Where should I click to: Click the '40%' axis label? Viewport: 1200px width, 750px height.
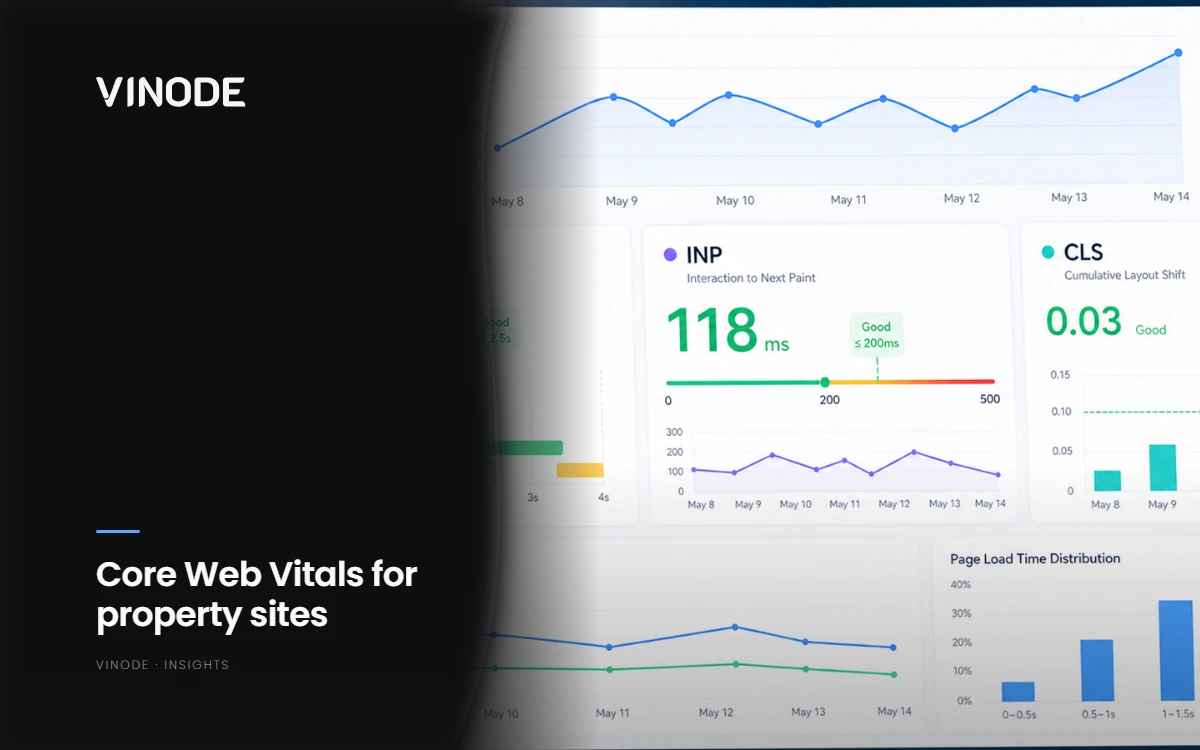(961, 585)
